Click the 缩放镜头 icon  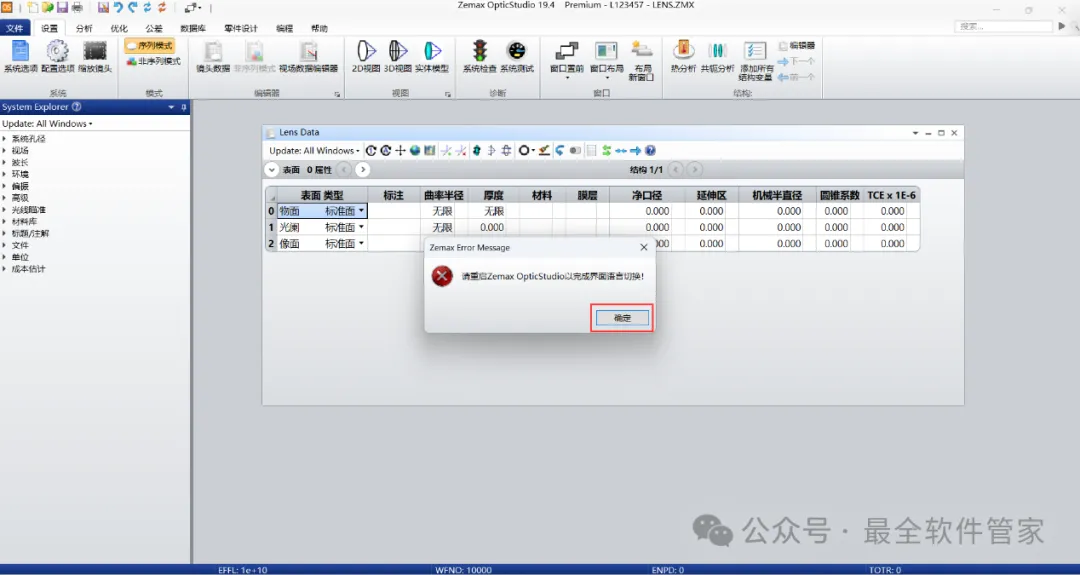coord(95,56)
